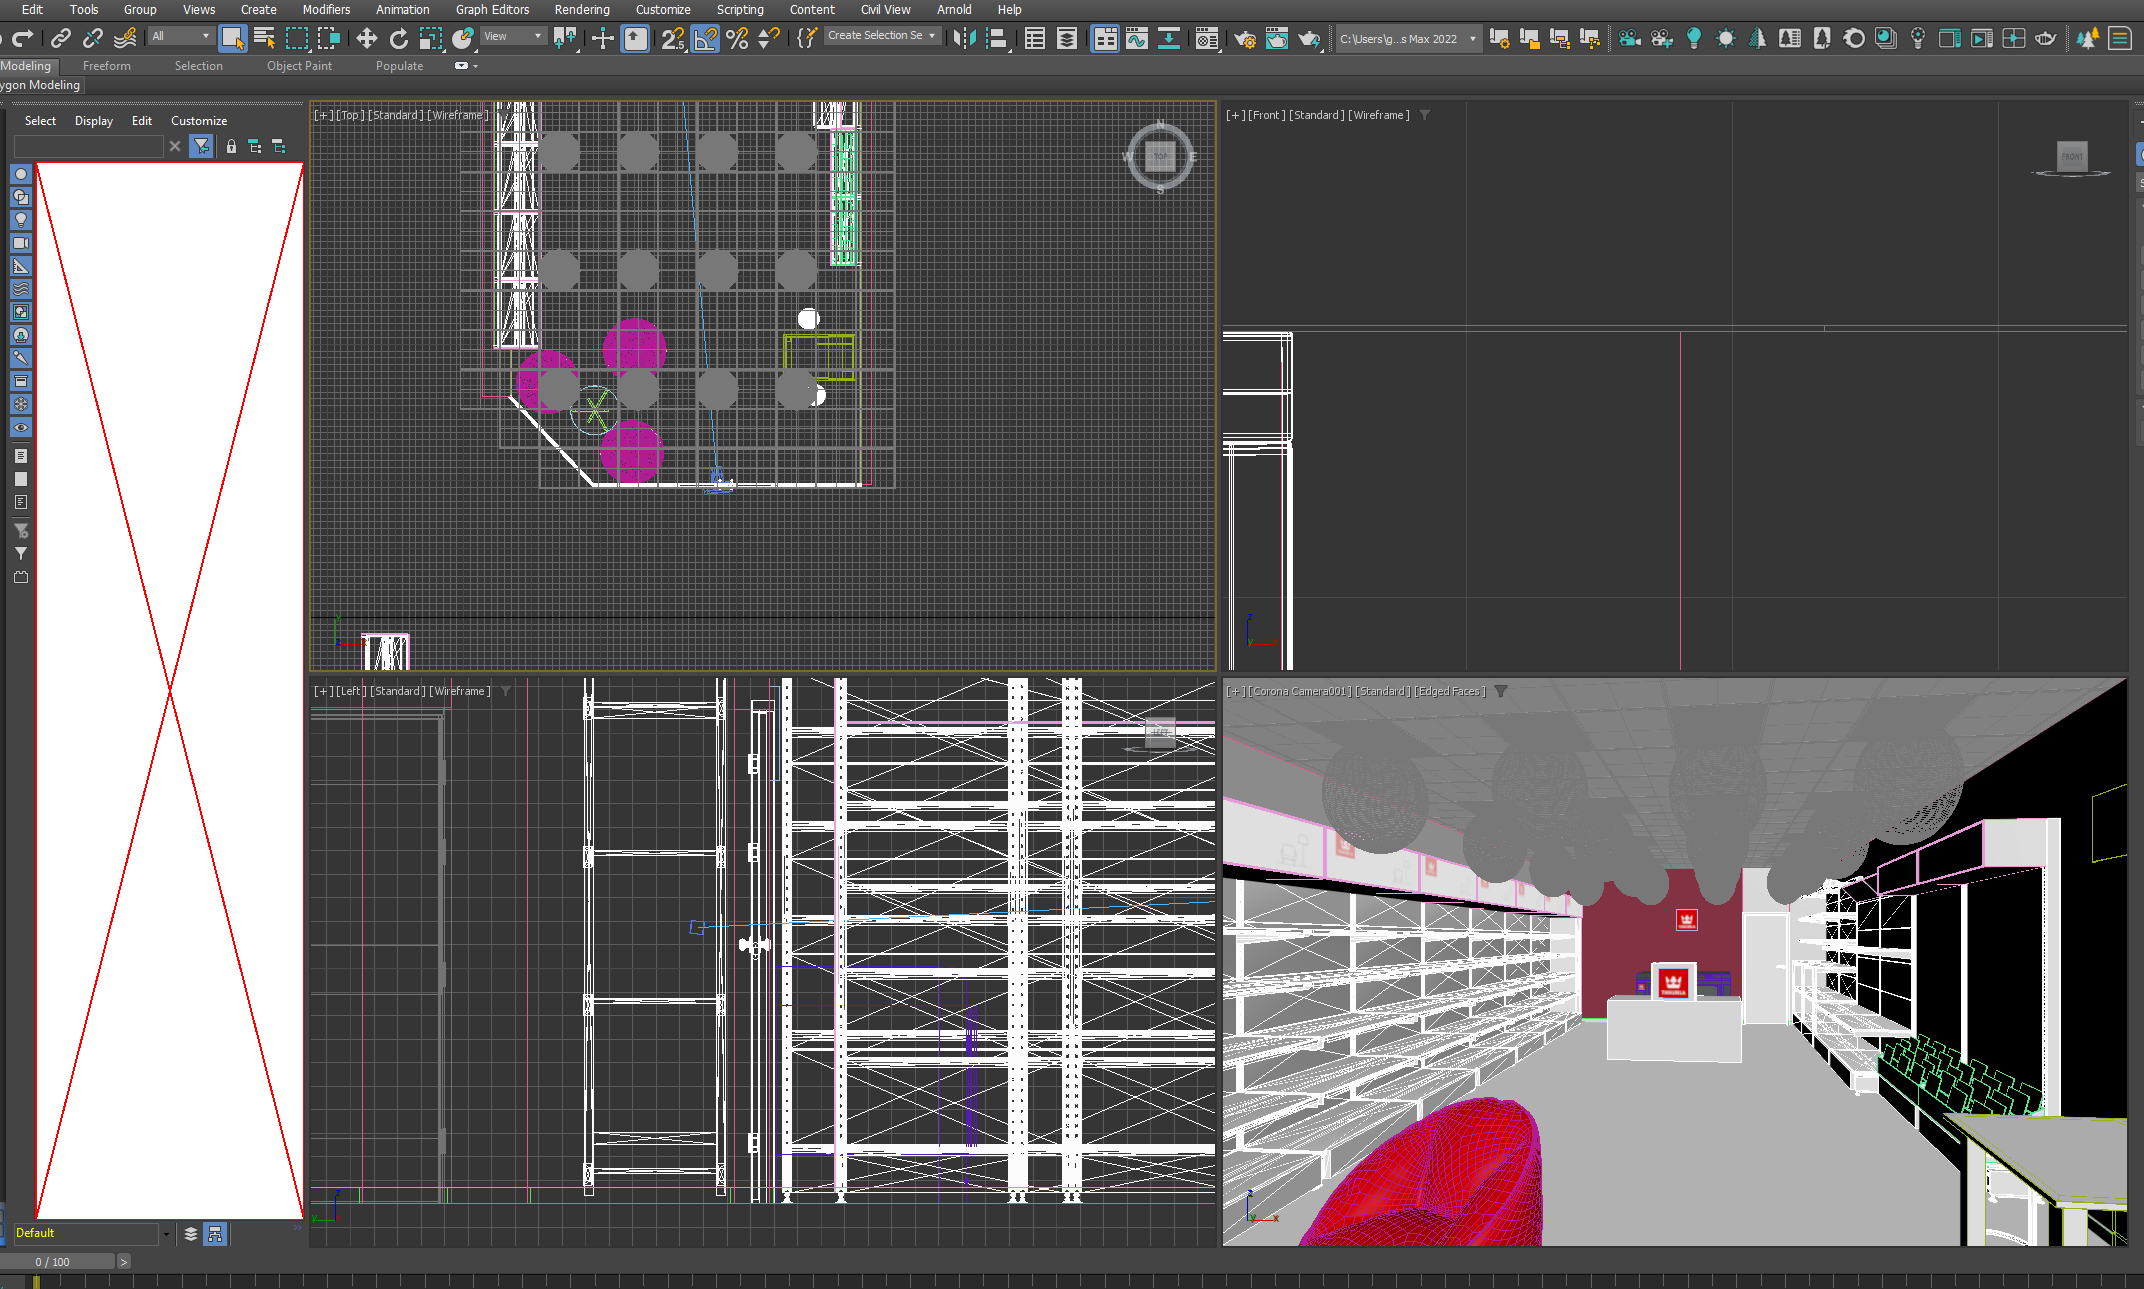Viewport: 2144px width, 1289px height.
Task: Toggle Angle Snap on
Action: point(705,38)
